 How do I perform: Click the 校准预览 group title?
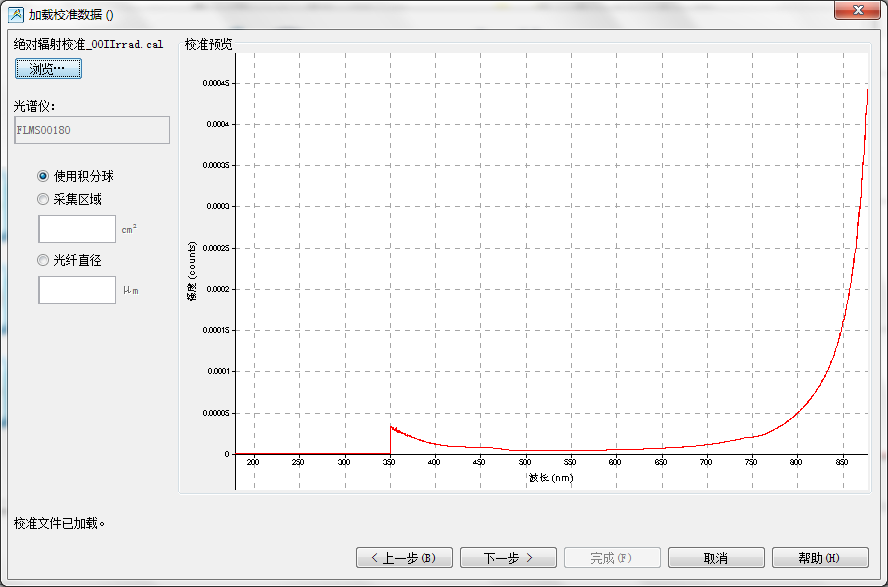coord(208,45)
